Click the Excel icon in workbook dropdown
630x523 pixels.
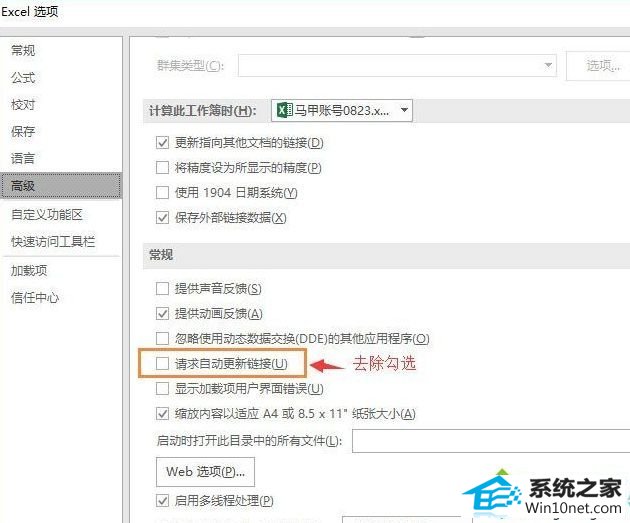point(285,110)
